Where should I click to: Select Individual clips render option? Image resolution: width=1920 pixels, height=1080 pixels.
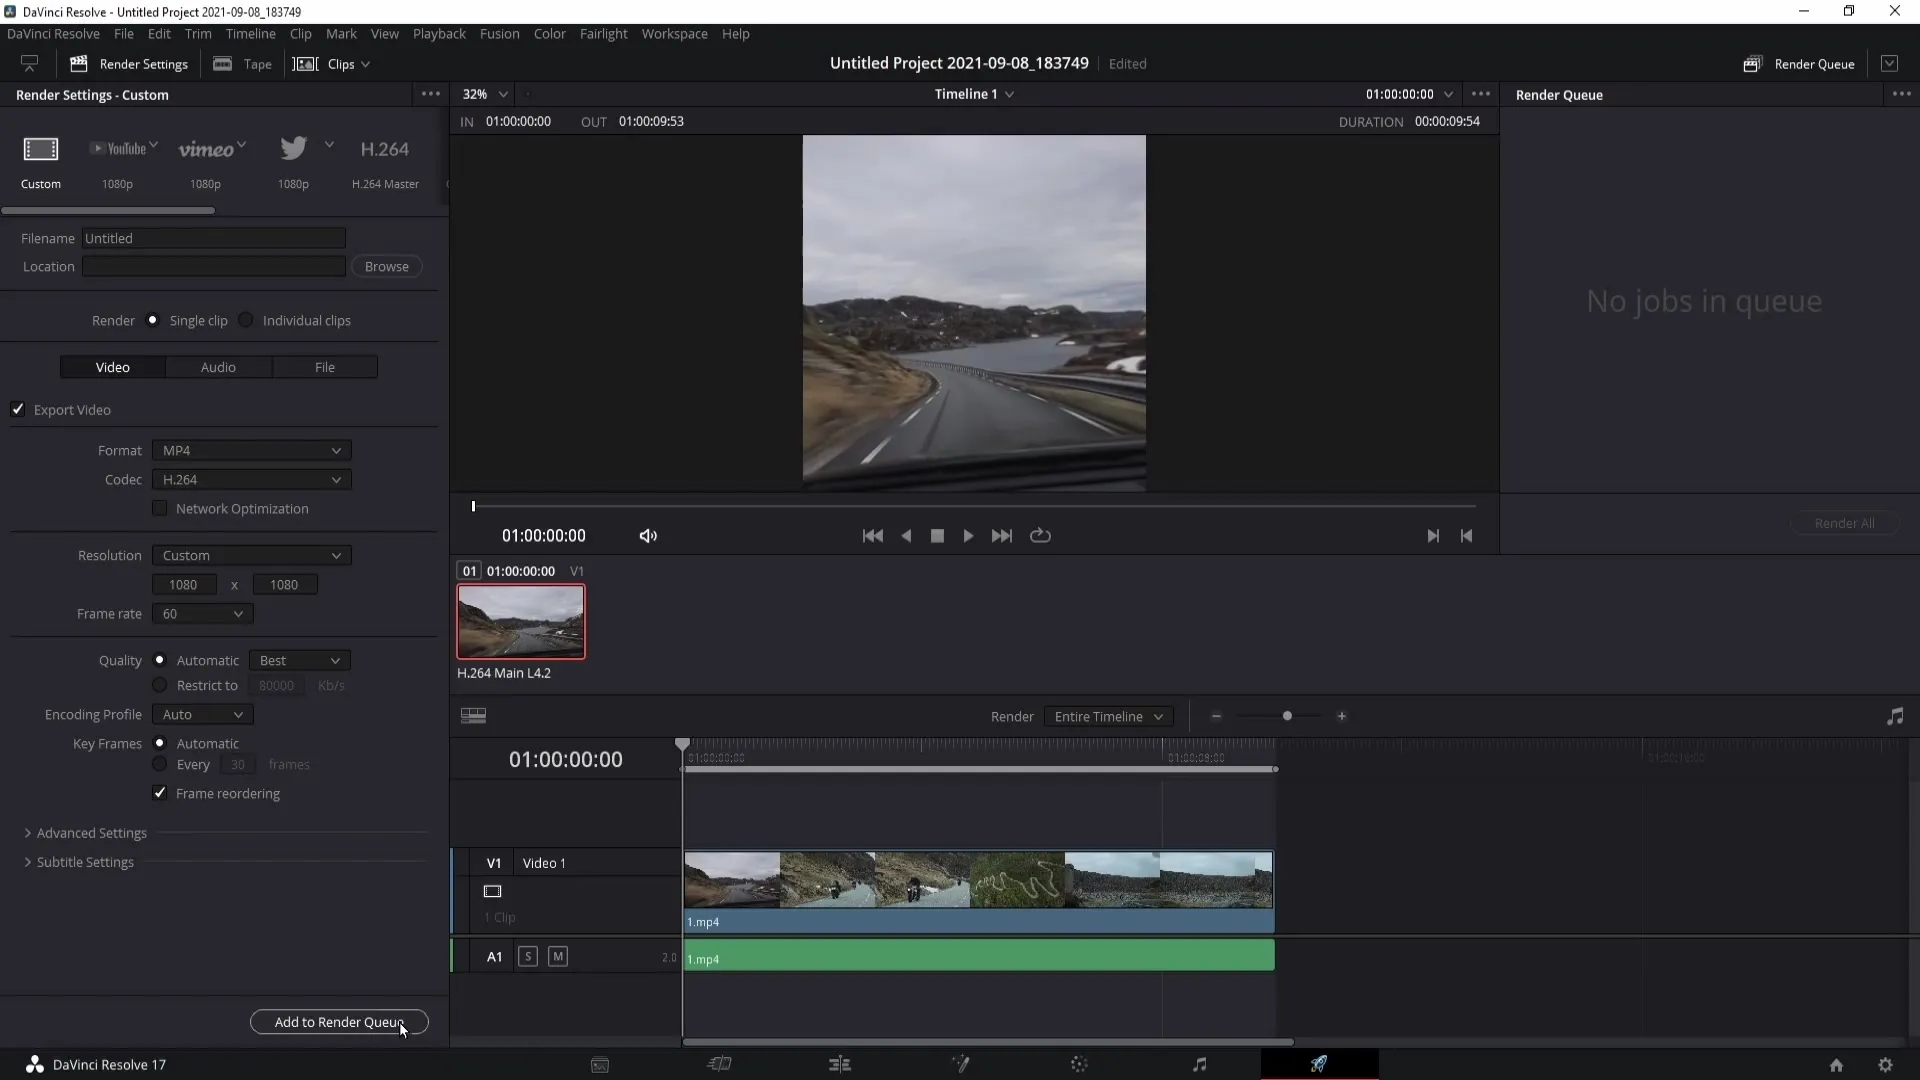click(245, 320)
